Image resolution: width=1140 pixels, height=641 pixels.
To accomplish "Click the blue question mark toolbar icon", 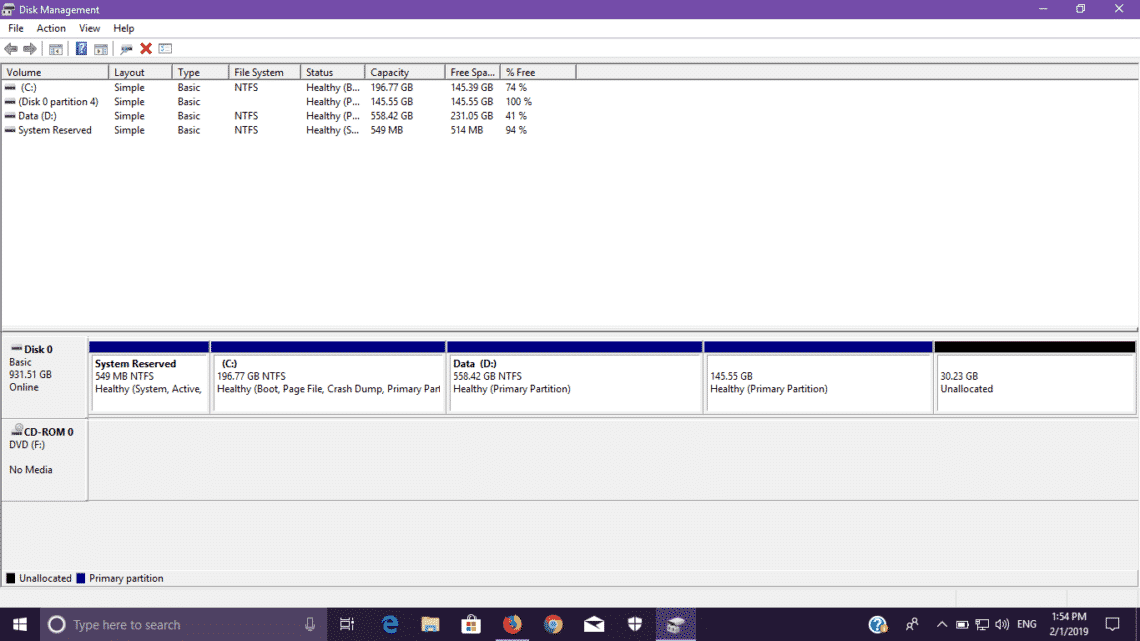I will tap(81, 49).
